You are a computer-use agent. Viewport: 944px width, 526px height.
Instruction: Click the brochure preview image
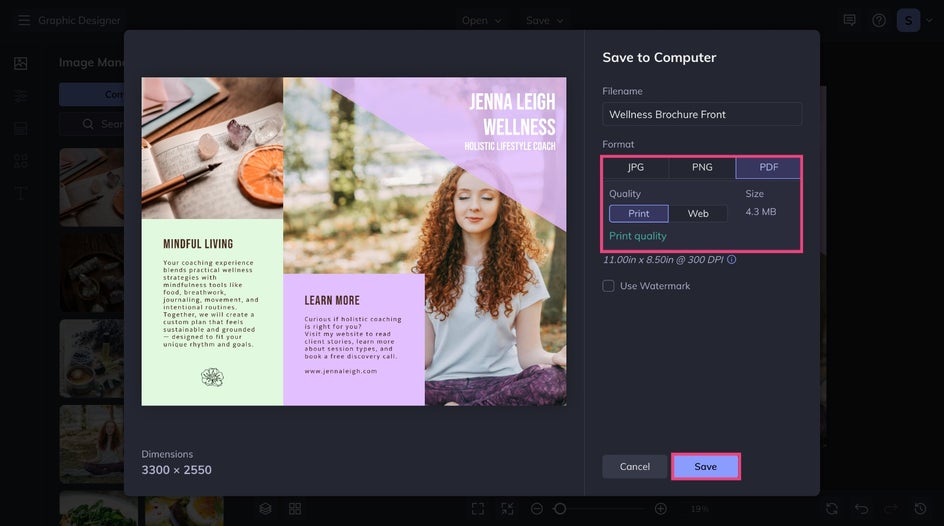pyautogui.click(x=354, y=241)
